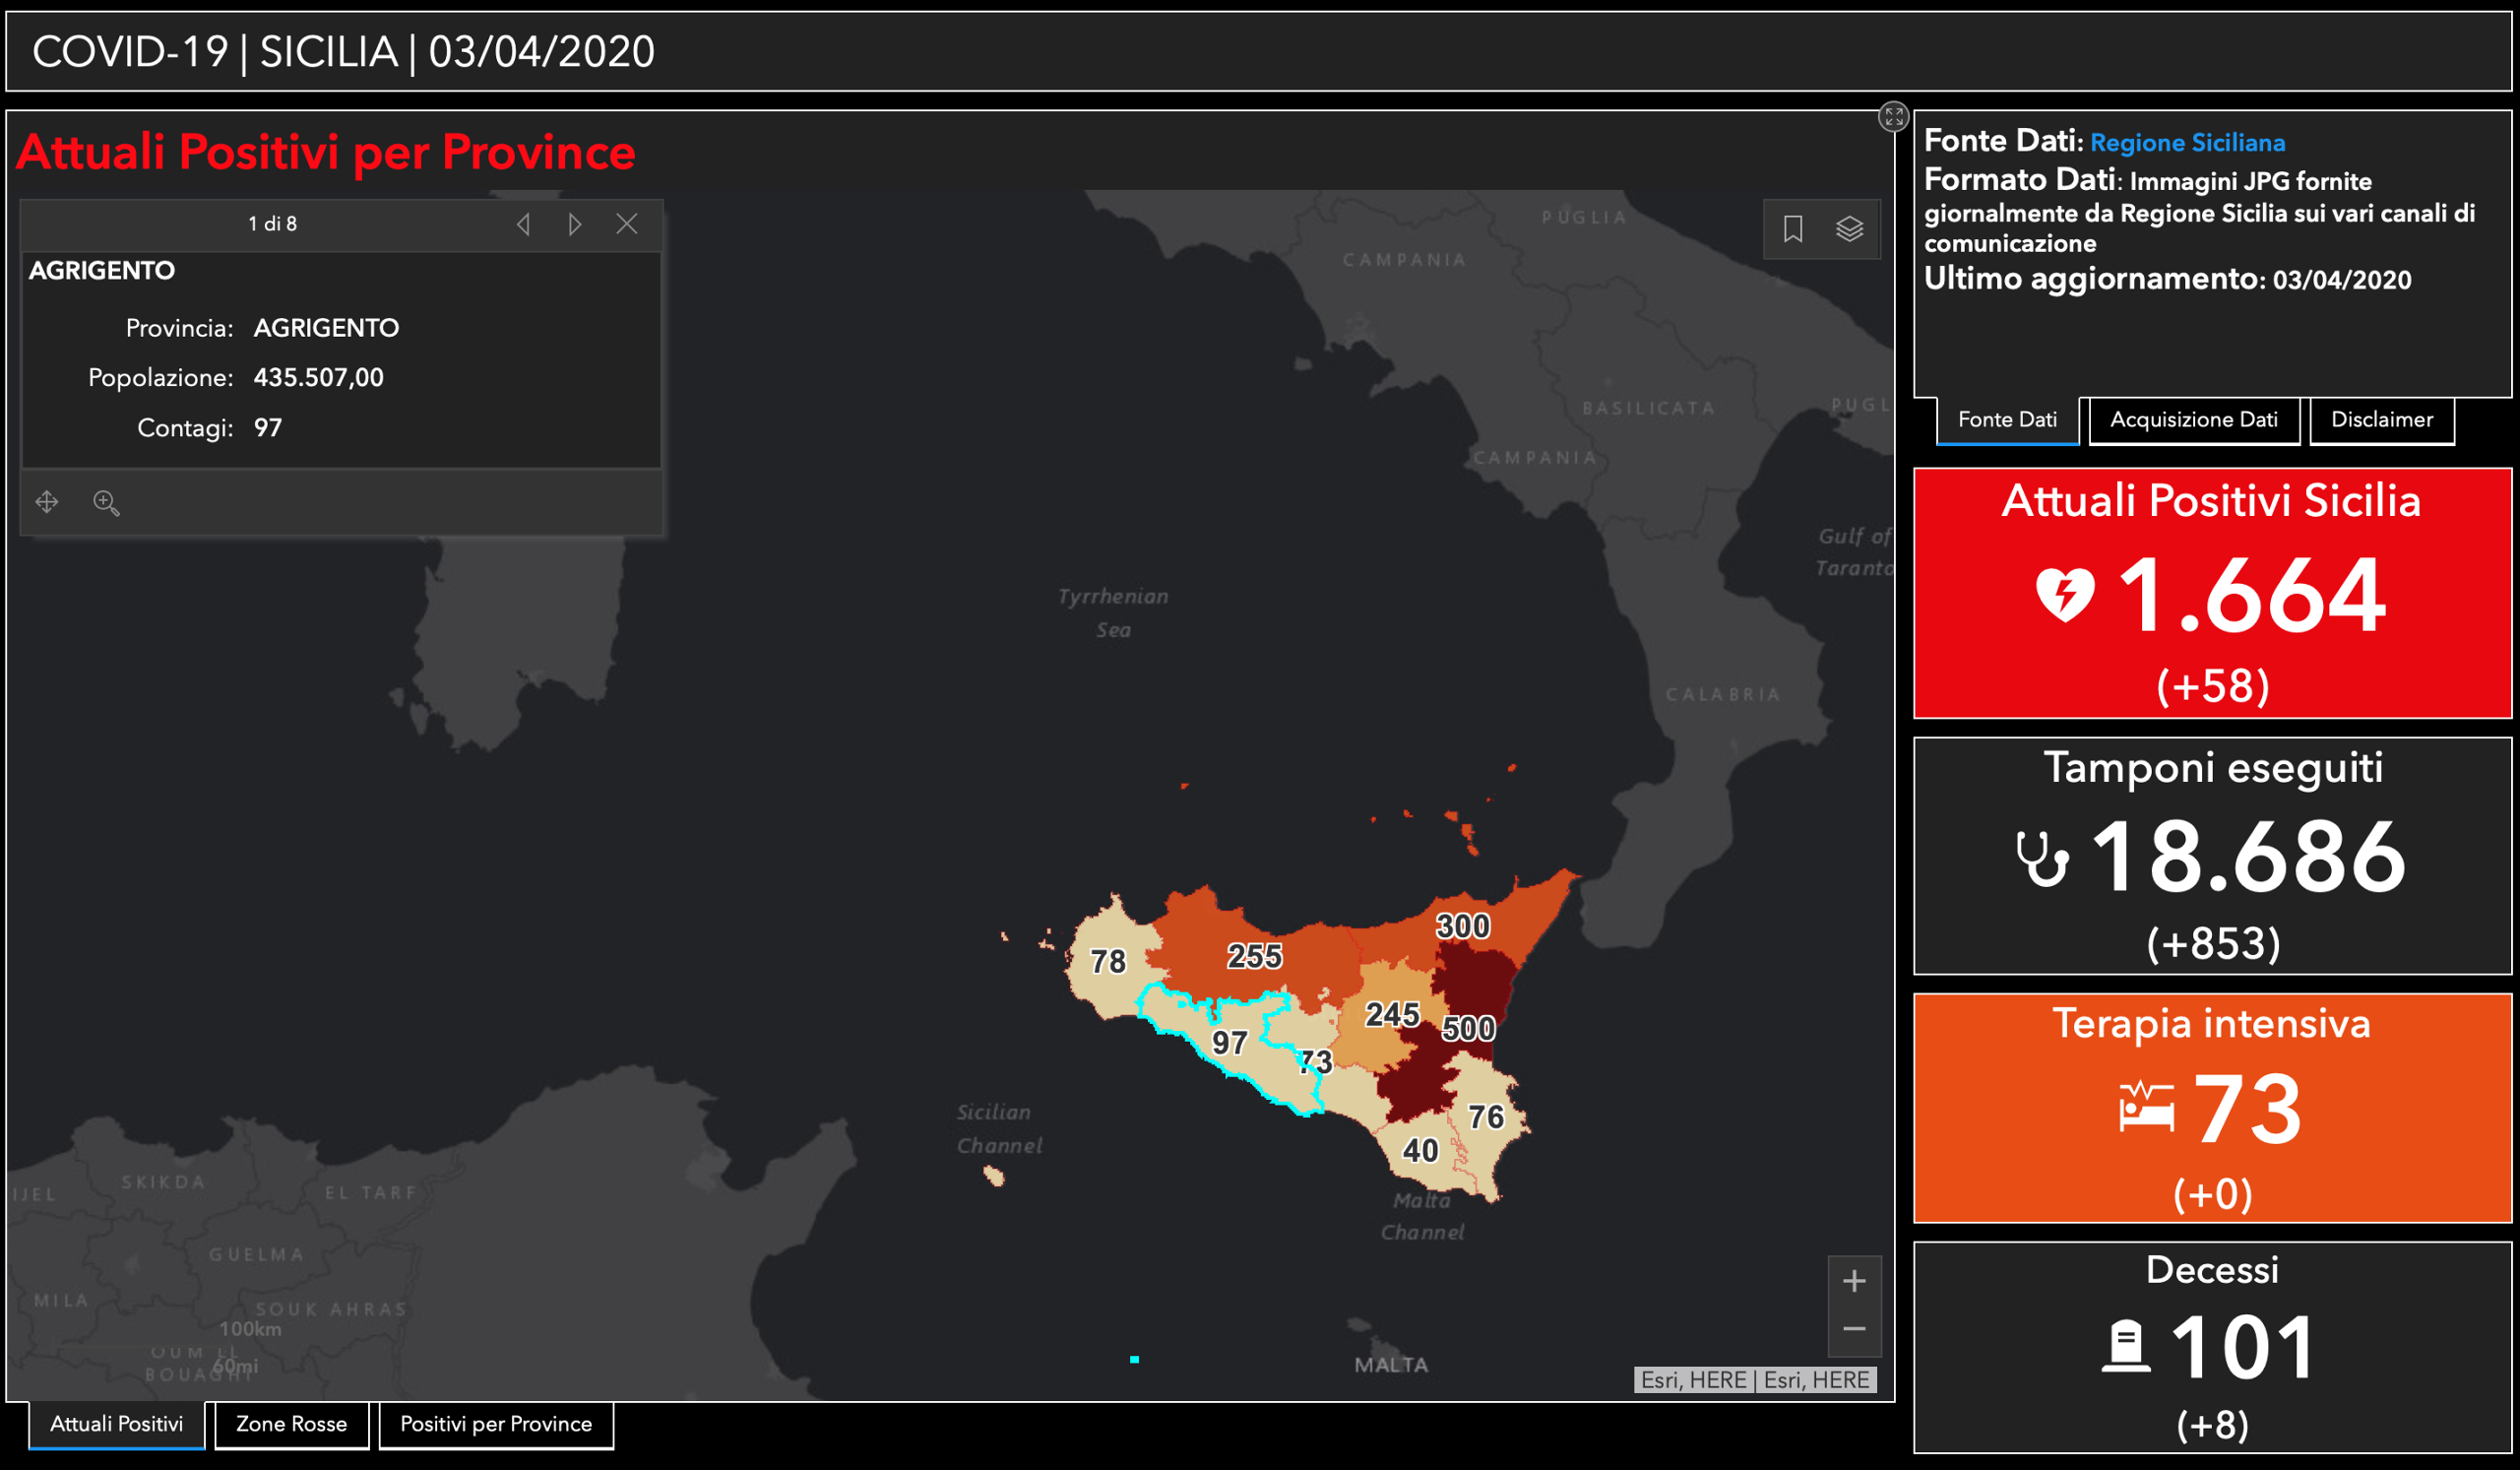Open the Disclaimer tab
Screen dimensions: 2520x1470
2381,420
